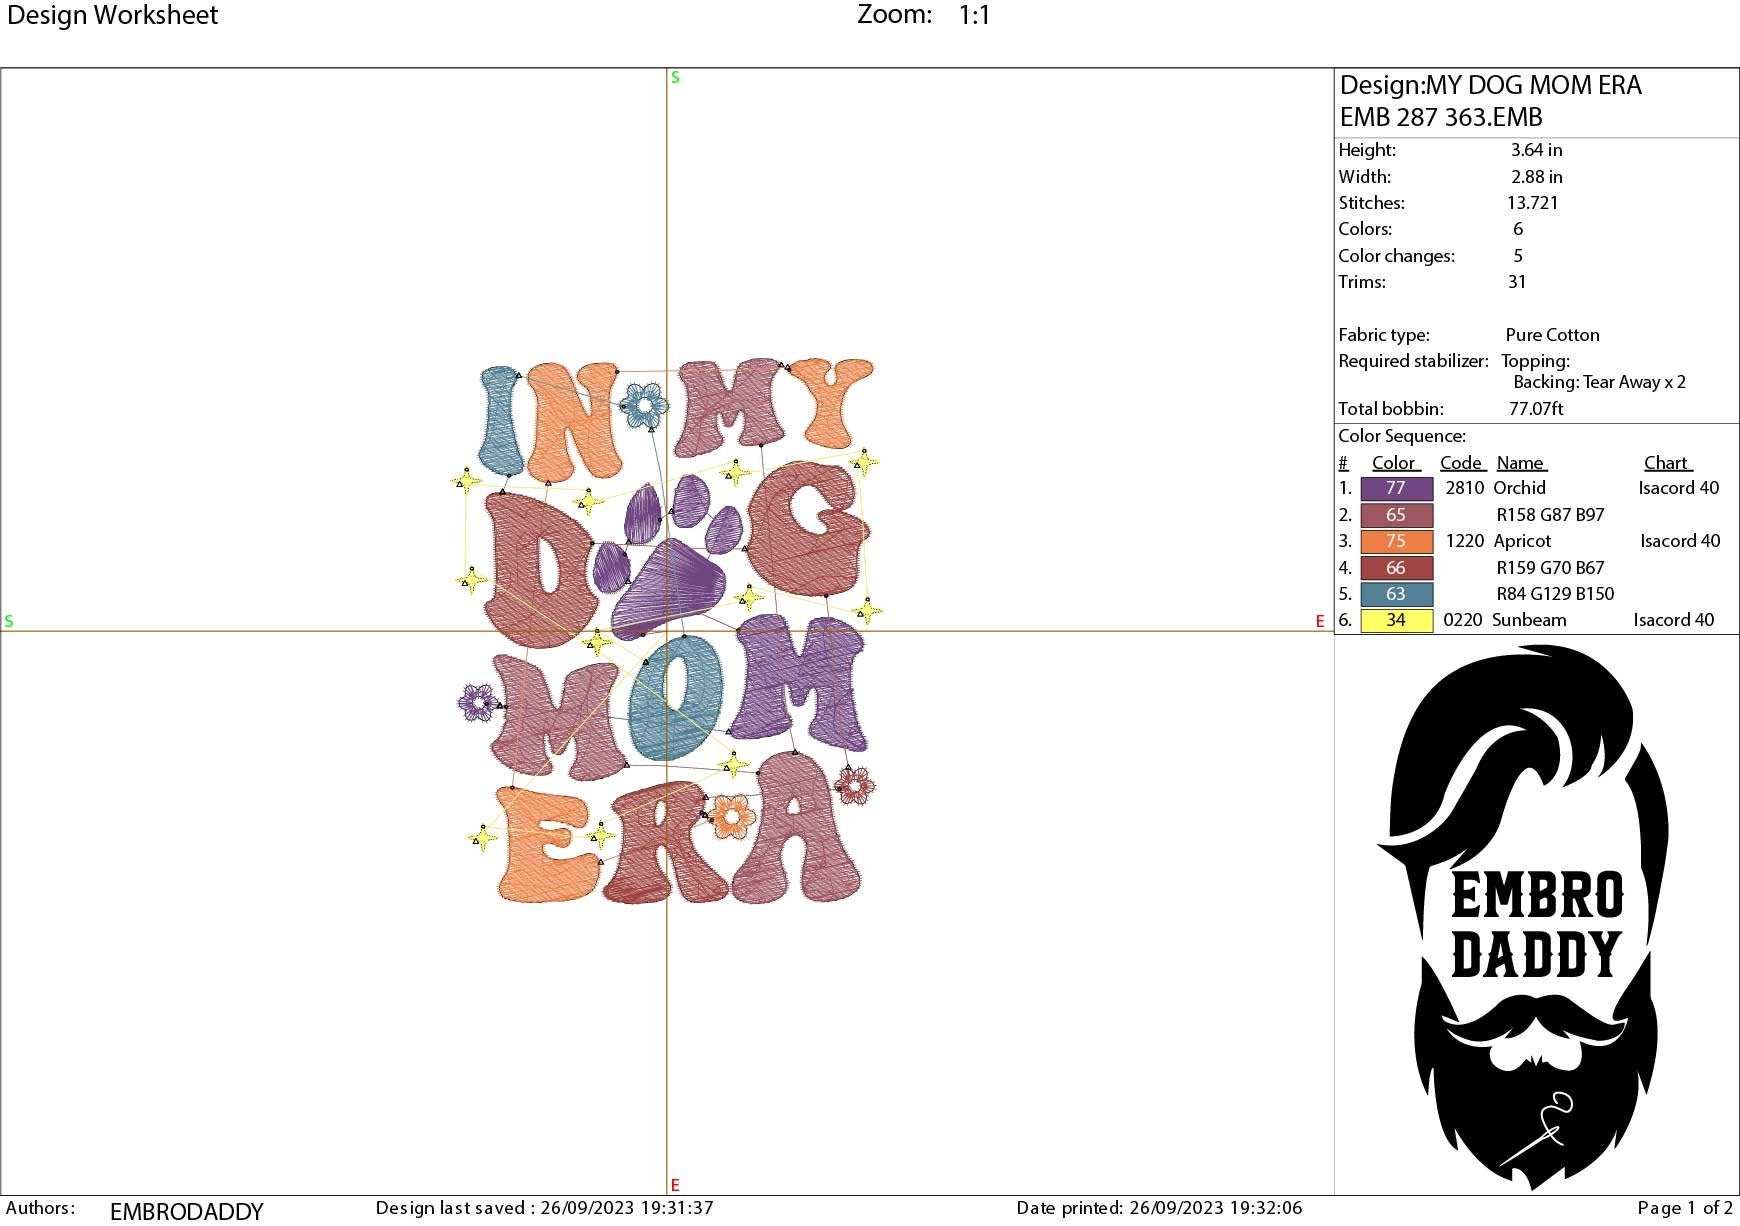Select the Orchid color swatch numbered 77
Viewport: 1740px width, 1226px height.
(1395, 488)
